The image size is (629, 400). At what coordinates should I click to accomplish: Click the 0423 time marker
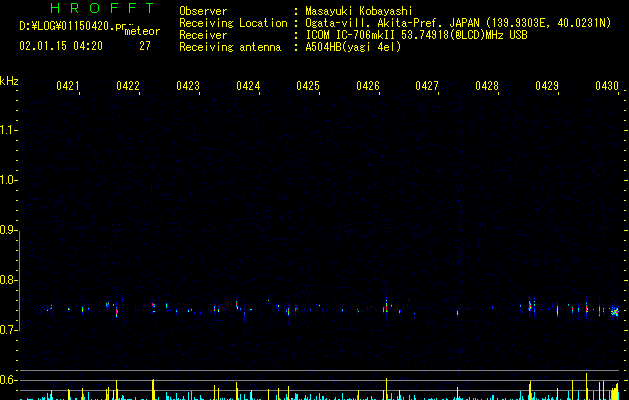point(188,86)
